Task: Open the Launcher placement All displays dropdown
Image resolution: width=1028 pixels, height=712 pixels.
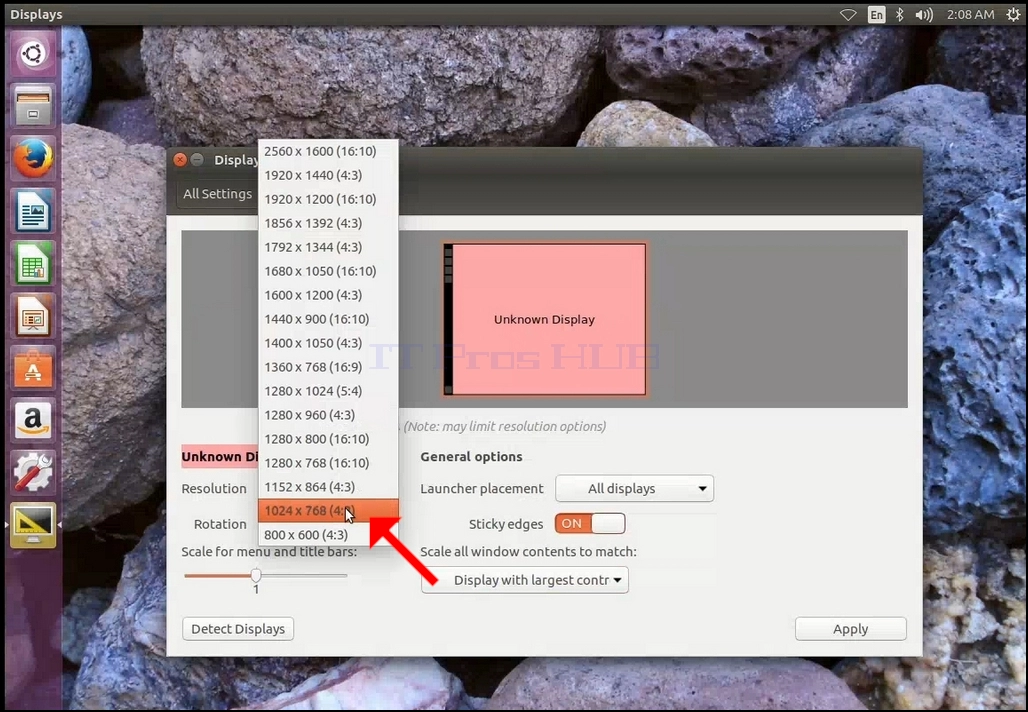Action: 635,488
